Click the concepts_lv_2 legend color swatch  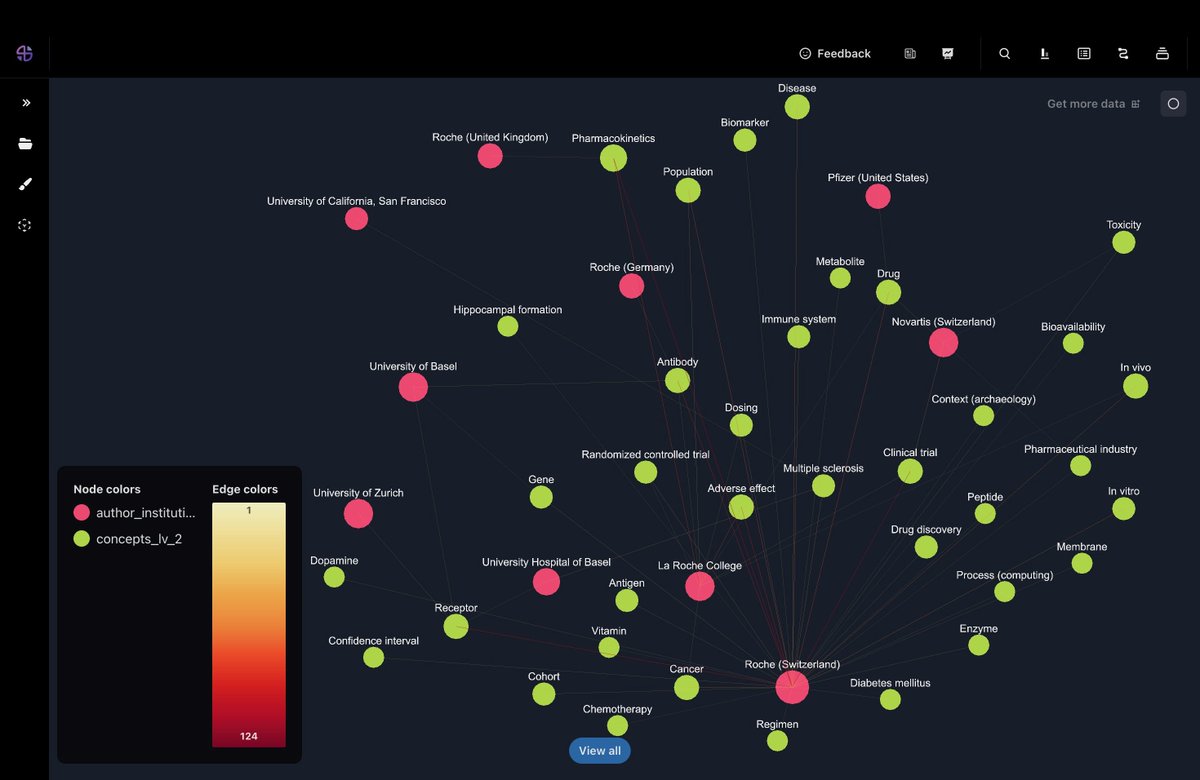82,539
